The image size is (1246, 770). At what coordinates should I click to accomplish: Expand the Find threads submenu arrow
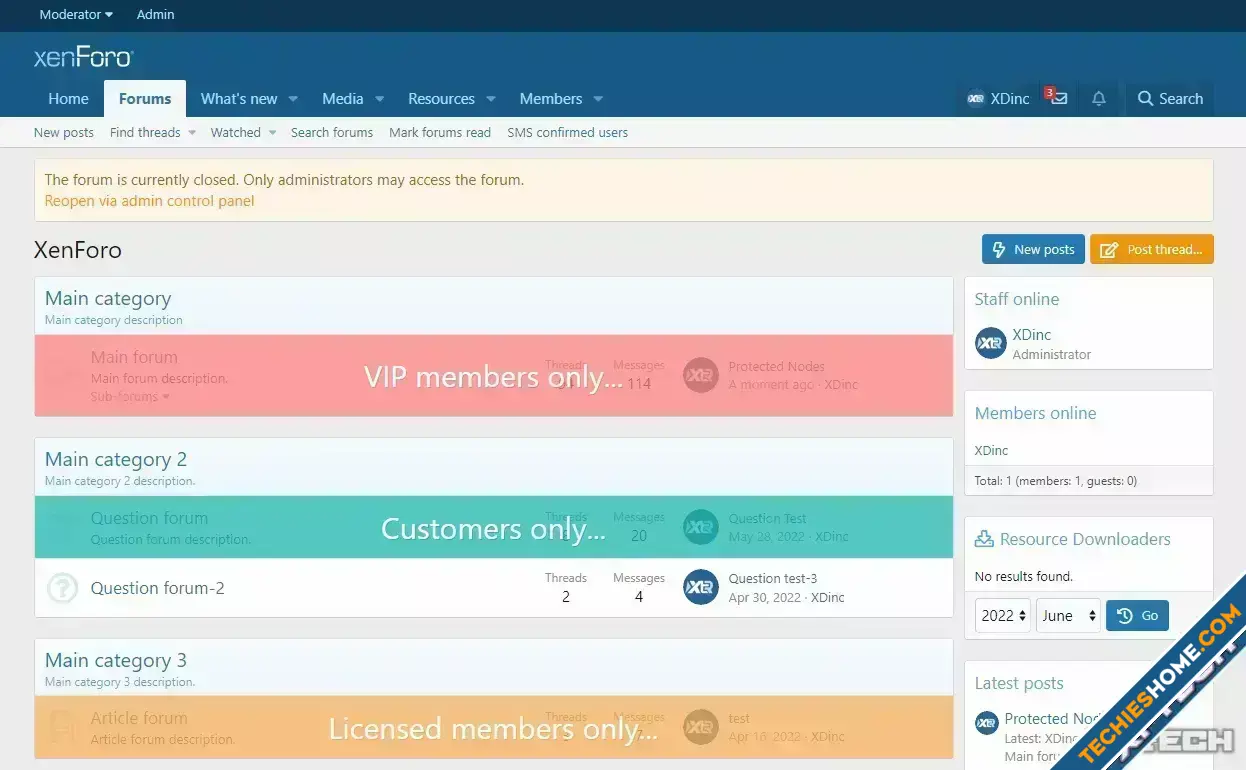192,133
